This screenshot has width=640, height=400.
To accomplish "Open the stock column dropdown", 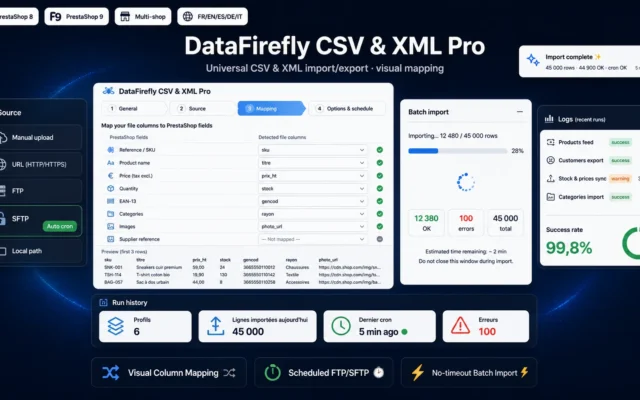I will pyautogui.click(x=313, y=189).
